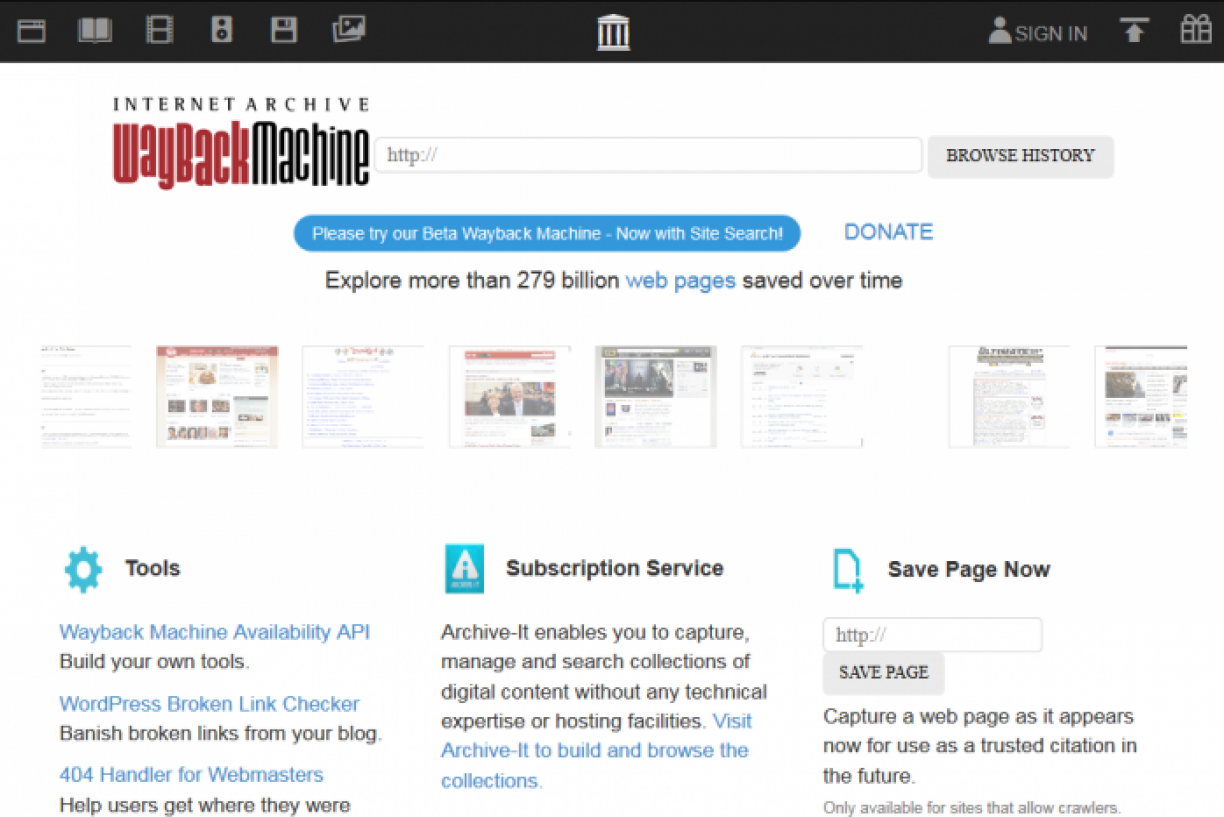1224x817 pixels.
Task: Click the user avatar icon beside Sign In
Action: 999,31
